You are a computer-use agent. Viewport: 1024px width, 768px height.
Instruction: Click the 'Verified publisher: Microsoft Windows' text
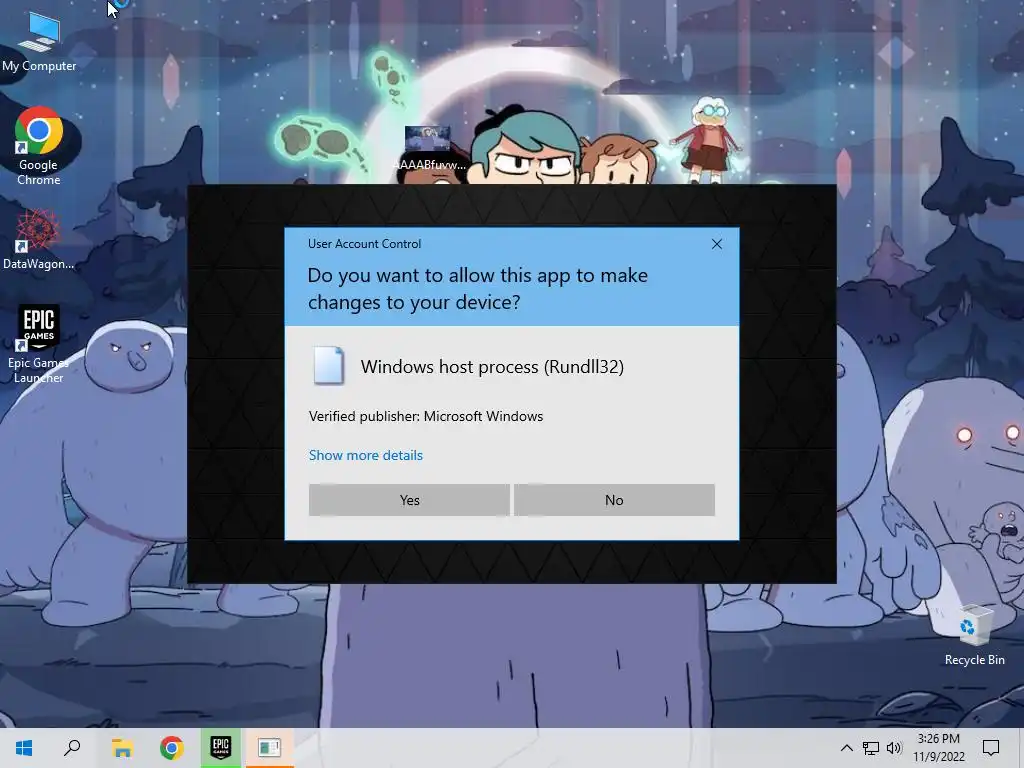426,416
